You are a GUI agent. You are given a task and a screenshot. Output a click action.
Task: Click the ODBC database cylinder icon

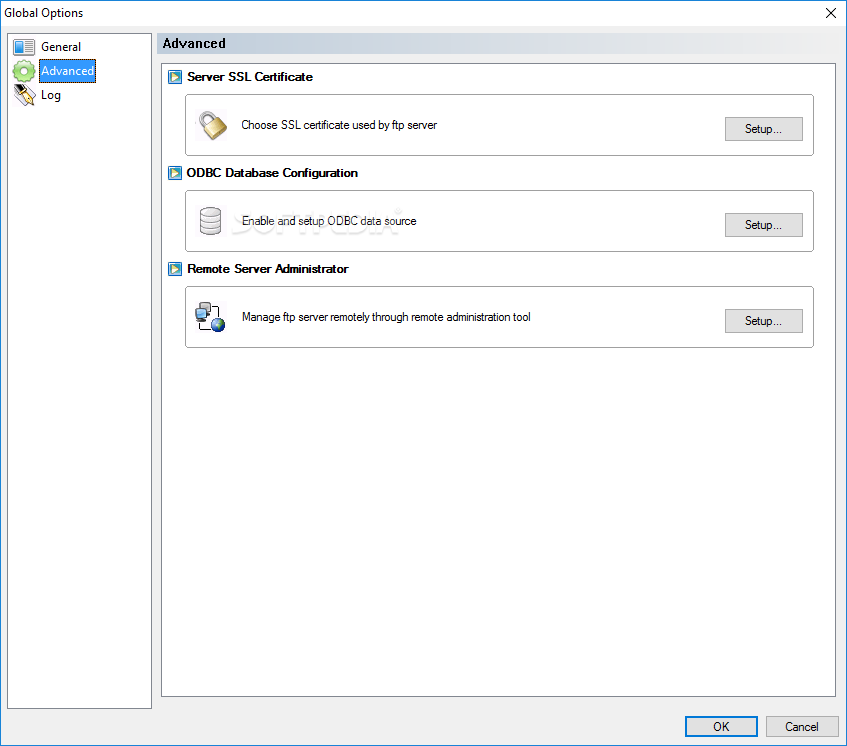click(210, 221)
